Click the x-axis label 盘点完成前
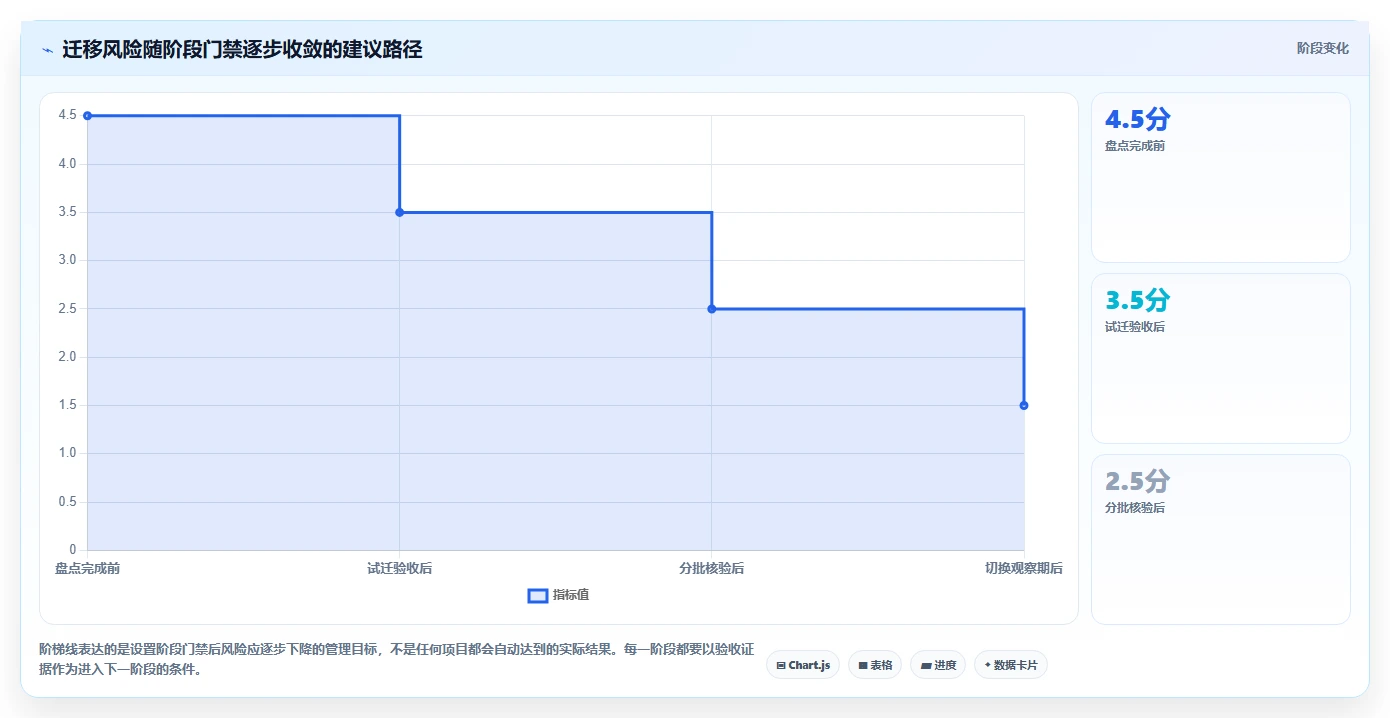The image size is (1390, 718). 87,569
